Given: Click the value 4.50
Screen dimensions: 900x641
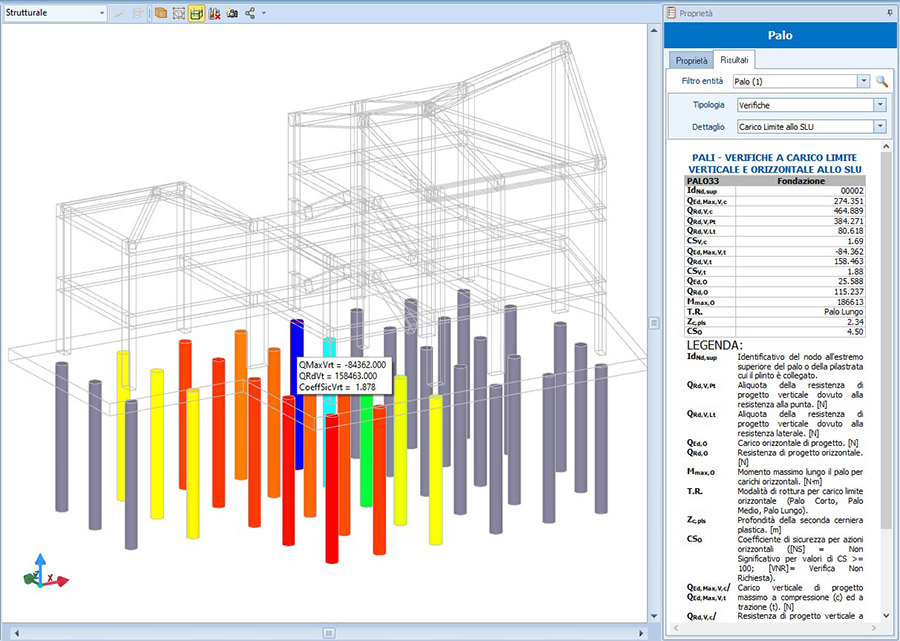Looking at the screenshot, I should tap(855, 332).
